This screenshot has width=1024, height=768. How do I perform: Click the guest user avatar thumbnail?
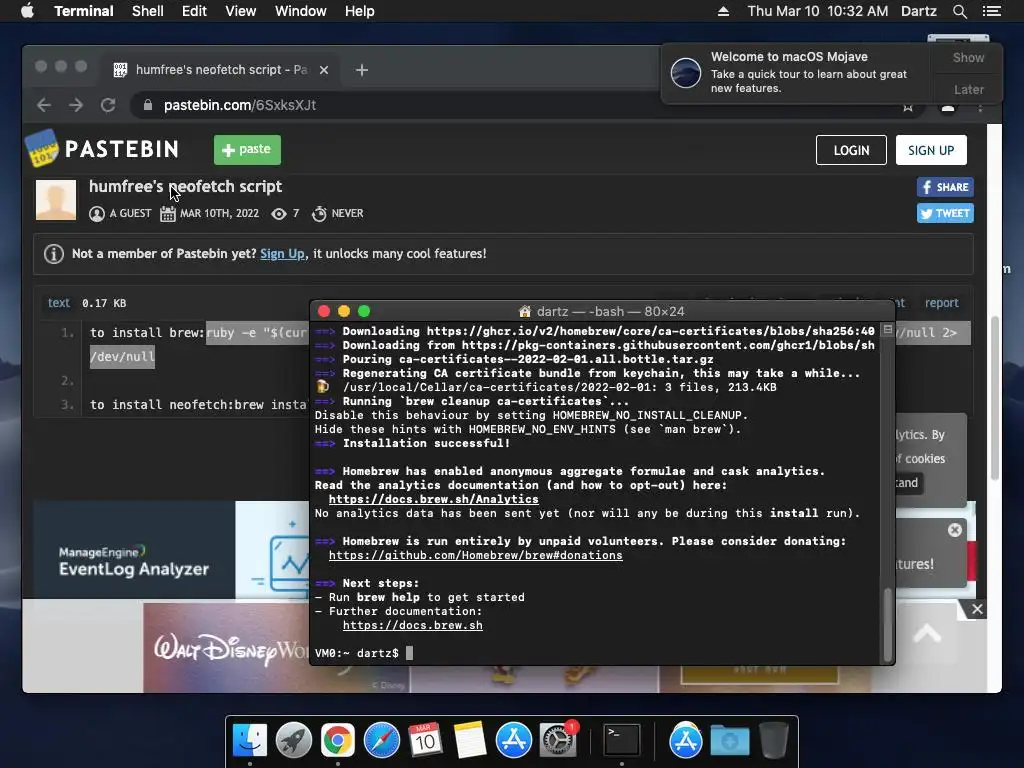coord(56,200)
